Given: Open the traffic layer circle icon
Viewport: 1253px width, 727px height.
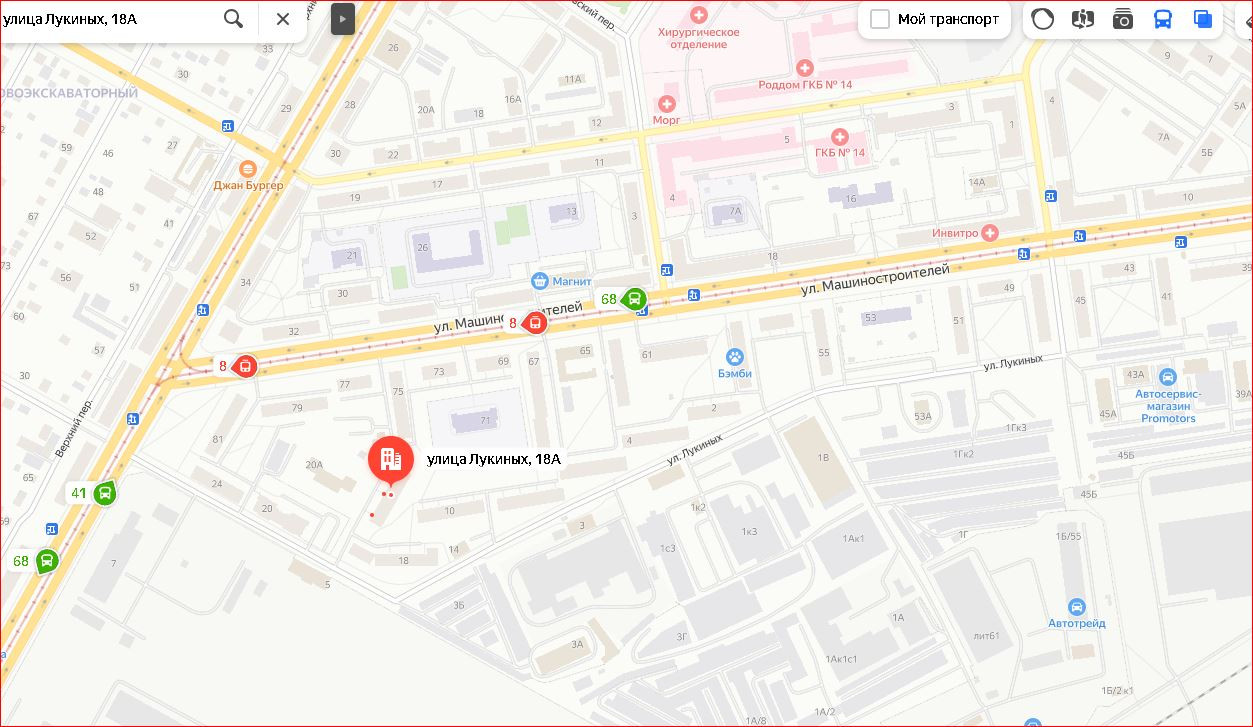Looking at the screenshot, I should (x=1042, y=19).
